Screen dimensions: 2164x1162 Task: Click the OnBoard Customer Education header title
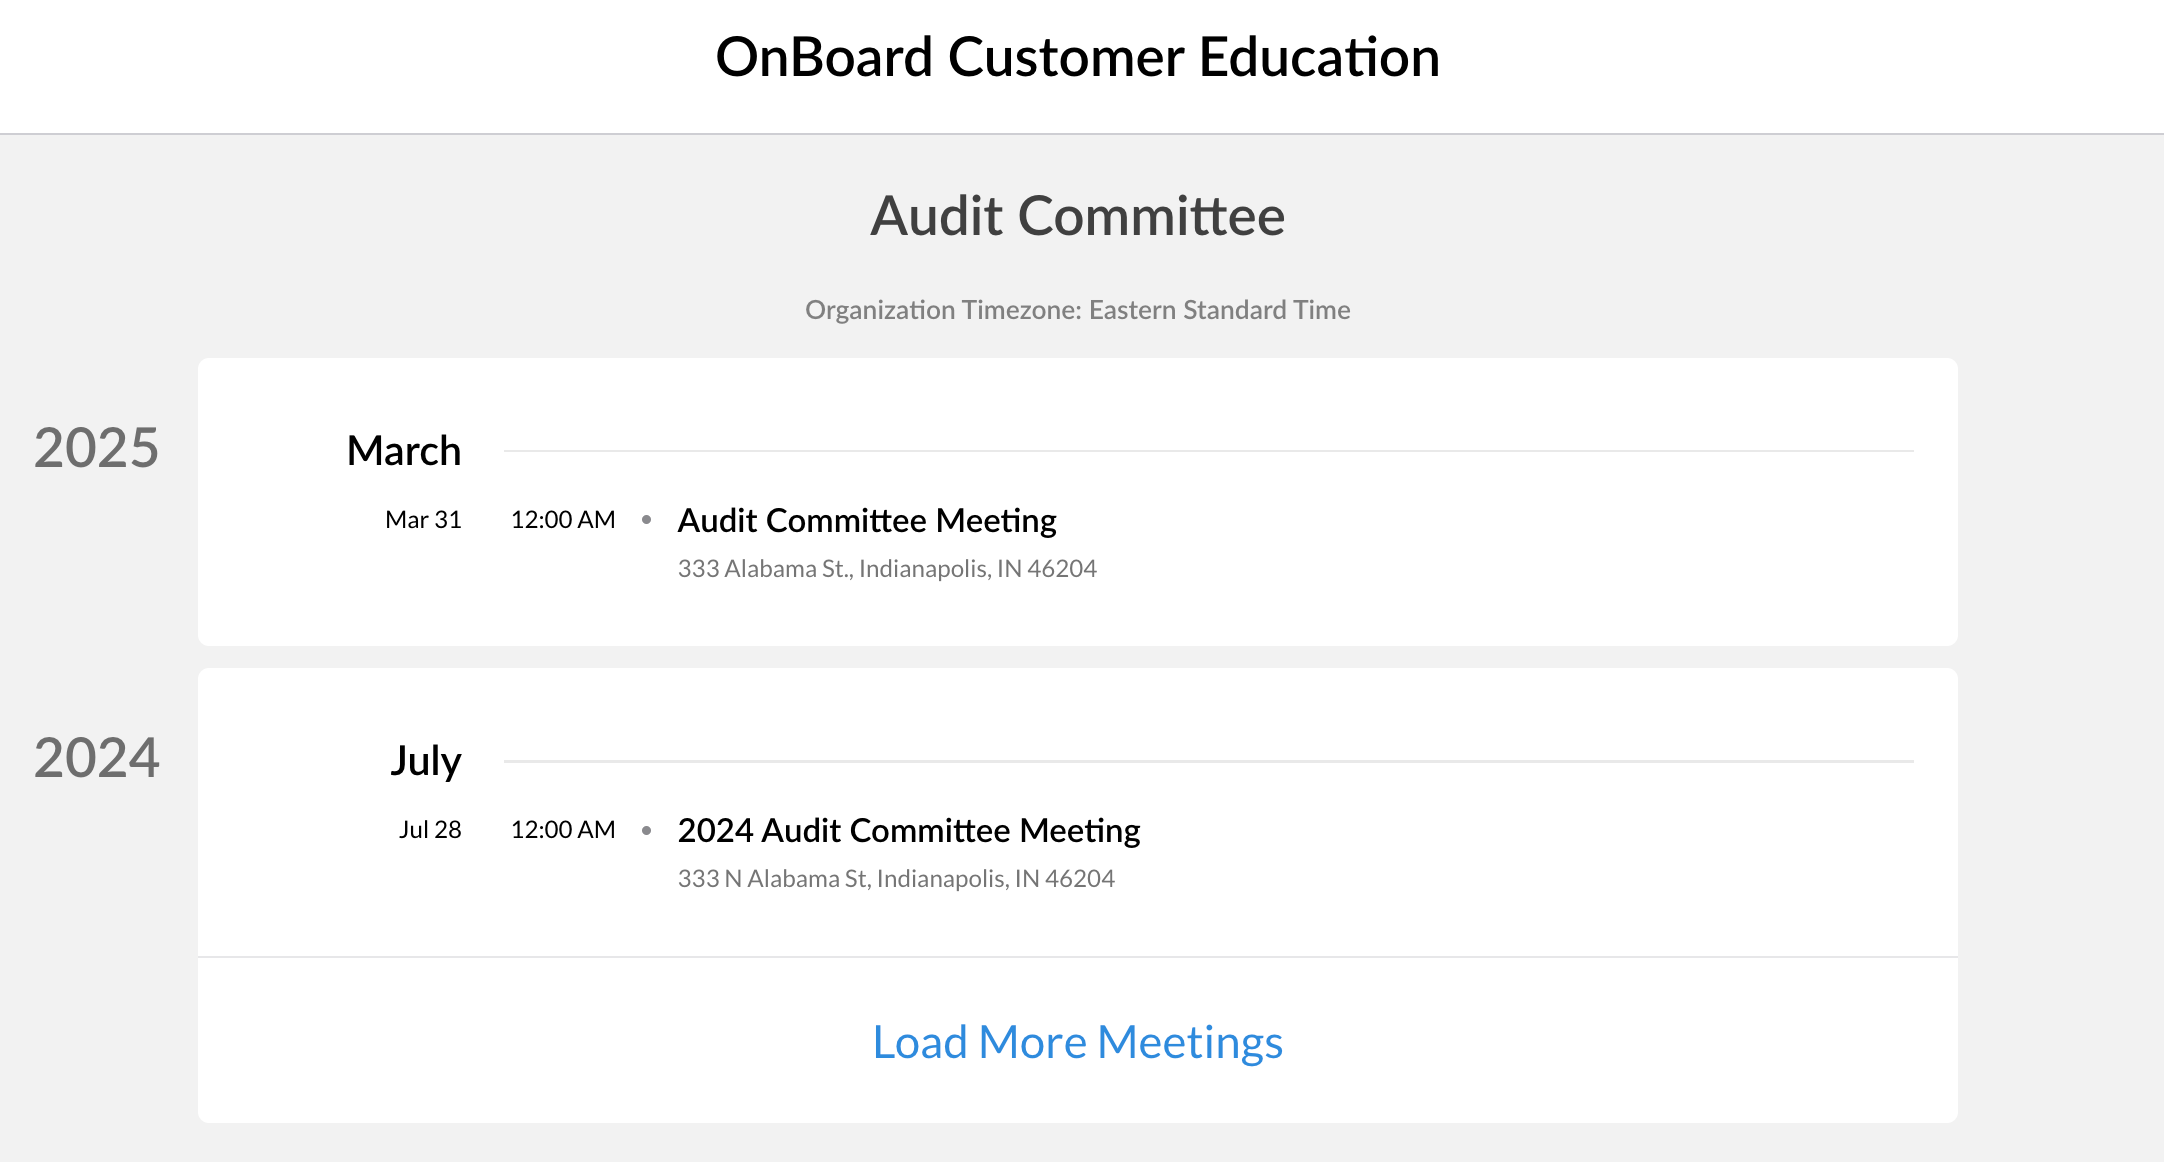click(x=1077, y=57)
